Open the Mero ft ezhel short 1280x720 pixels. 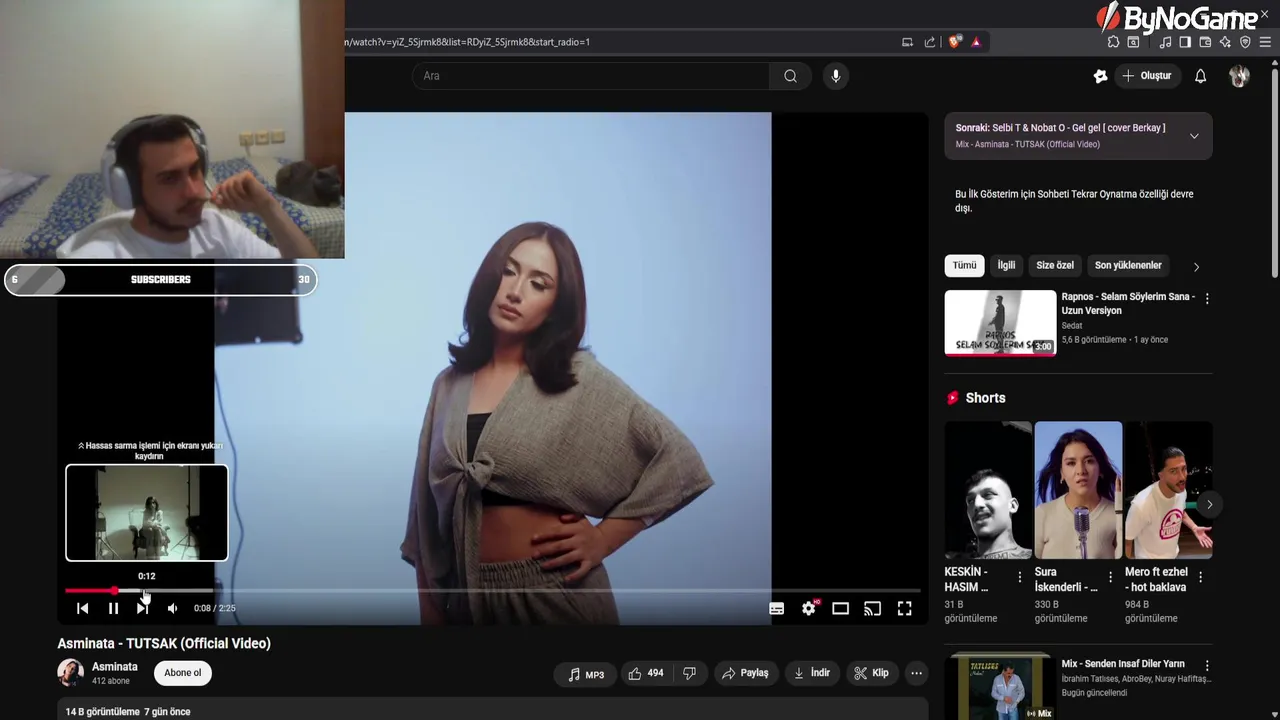pos(1168,490)
